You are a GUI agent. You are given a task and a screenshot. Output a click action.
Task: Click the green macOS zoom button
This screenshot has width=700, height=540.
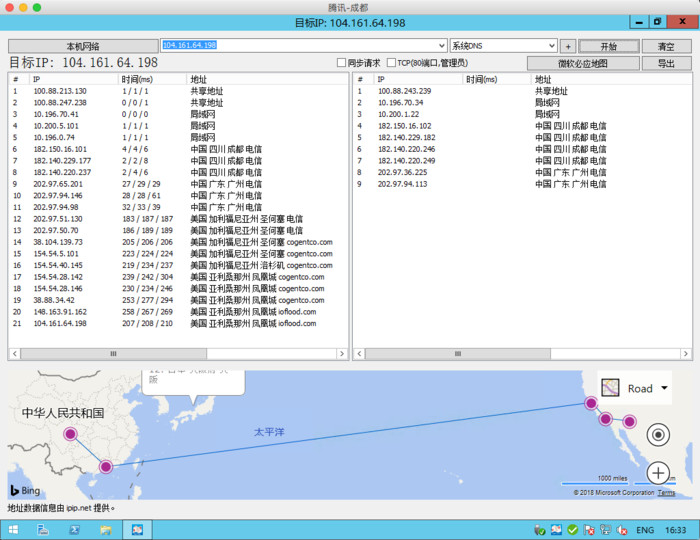click(37, 7)
